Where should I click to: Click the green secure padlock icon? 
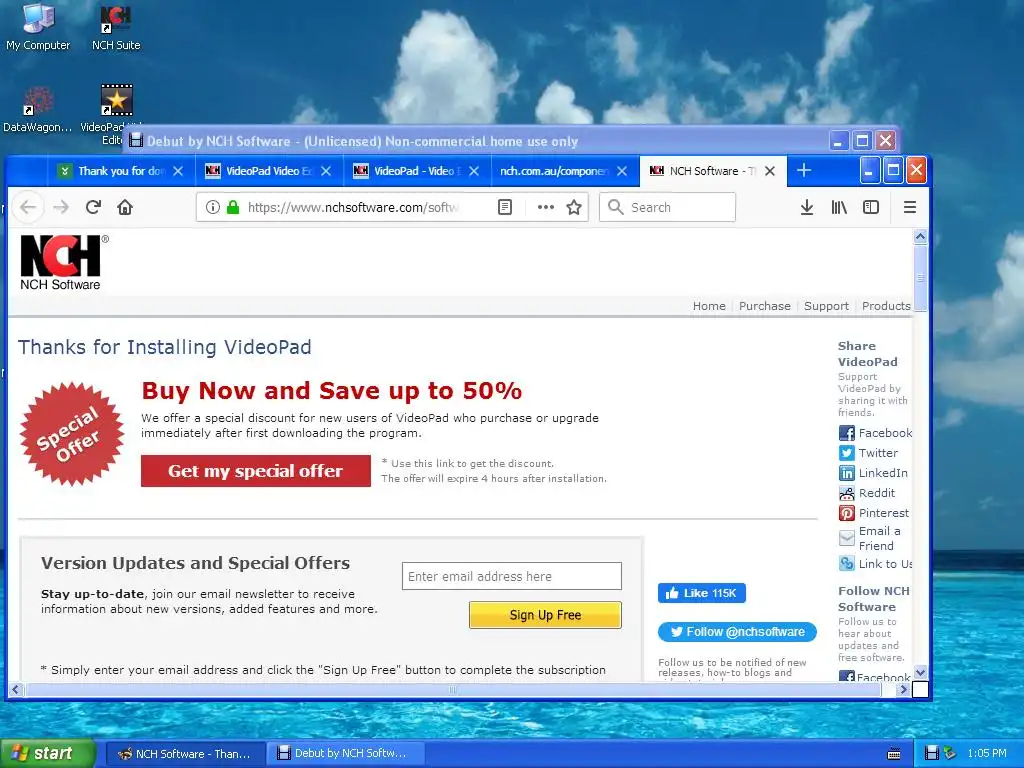(x=232, y=207)
